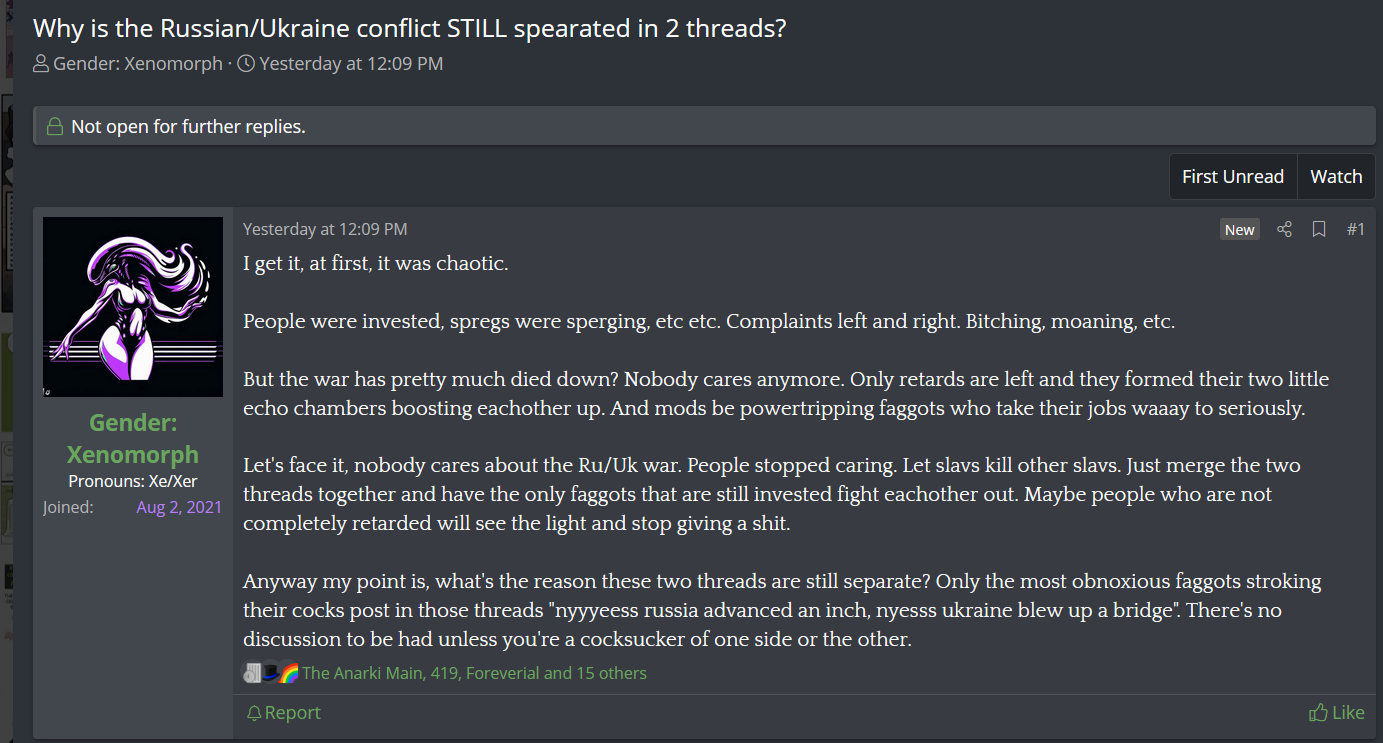The width and height of the screenshot is (1383, 743).
Task: Jump to First Unread post
Action: 1232,177
